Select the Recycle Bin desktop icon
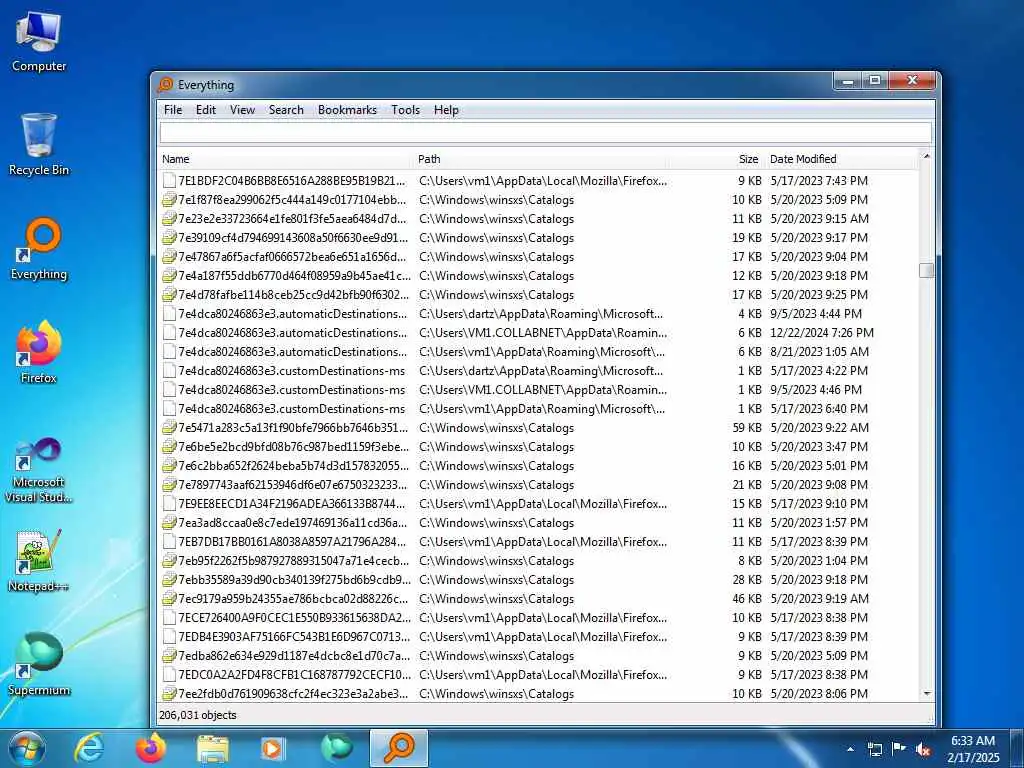 click(39, 144)
